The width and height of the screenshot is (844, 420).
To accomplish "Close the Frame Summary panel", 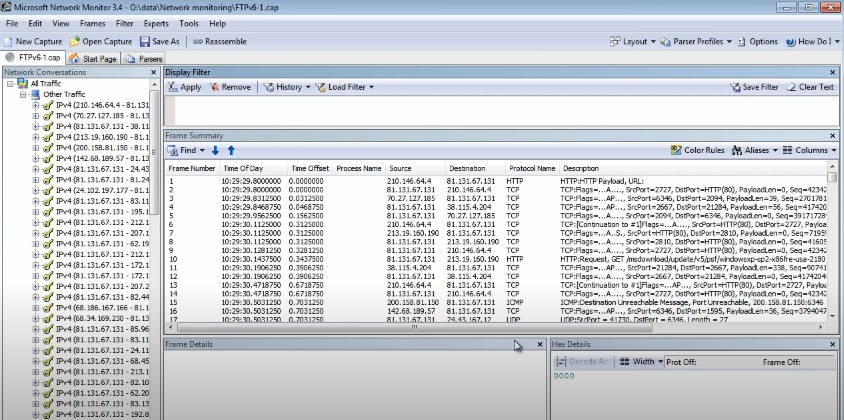I will tap(833, 136).
